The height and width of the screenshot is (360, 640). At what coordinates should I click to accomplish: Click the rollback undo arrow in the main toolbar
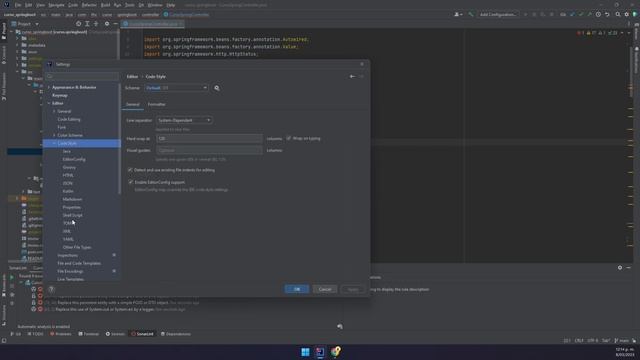pyautogui.click(x=607, y=14)
